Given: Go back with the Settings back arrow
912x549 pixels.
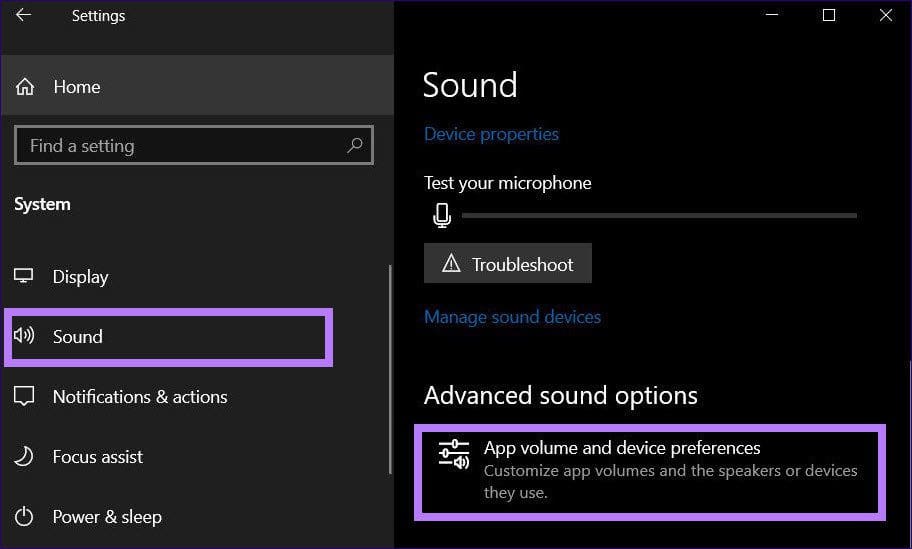Looking at the screenshot, I should point(23,15).
